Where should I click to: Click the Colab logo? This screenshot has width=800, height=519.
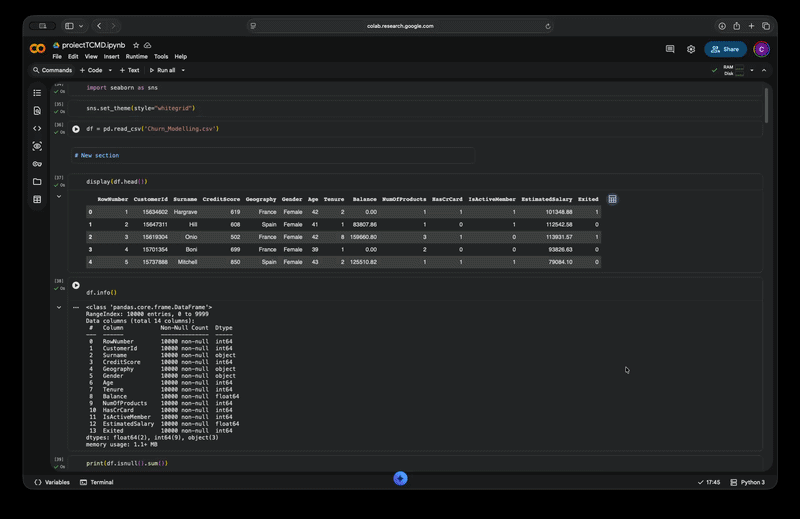click(x=37, y=48)
